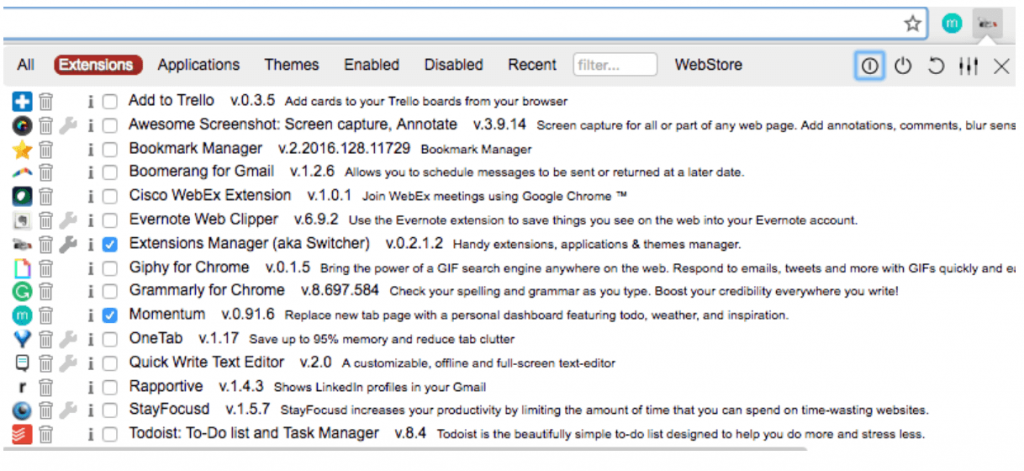Open the Momentum toolbar icon in Chrome
This screenshot has width=1024, height=471.
click(952, 24)
